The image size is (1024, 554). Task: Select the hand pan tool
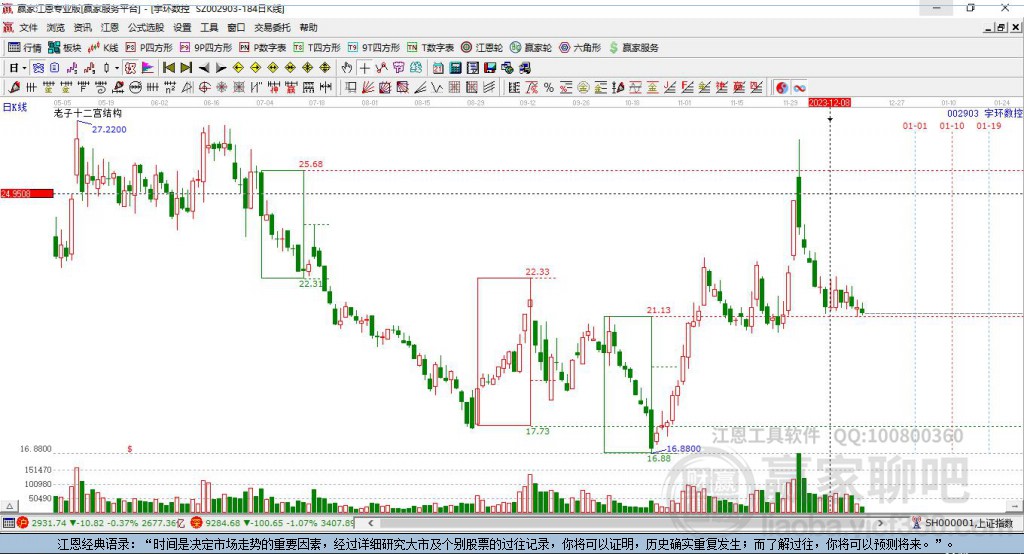pos(347,68)
